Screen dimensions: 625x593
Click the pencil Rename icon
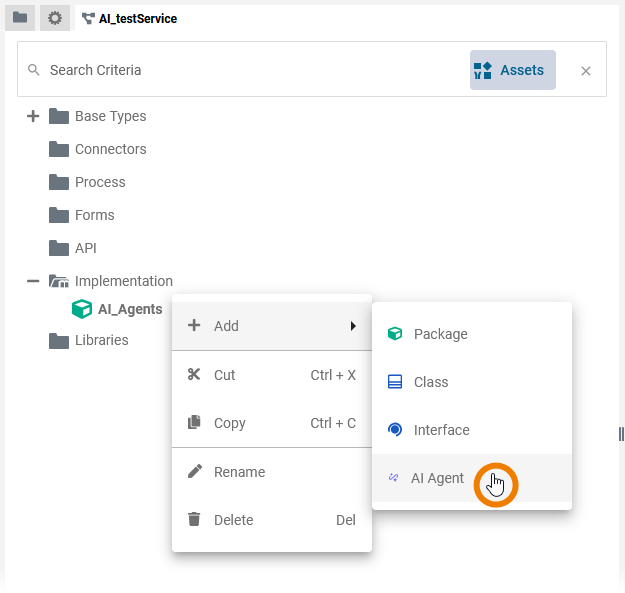(x=194, y=472)
